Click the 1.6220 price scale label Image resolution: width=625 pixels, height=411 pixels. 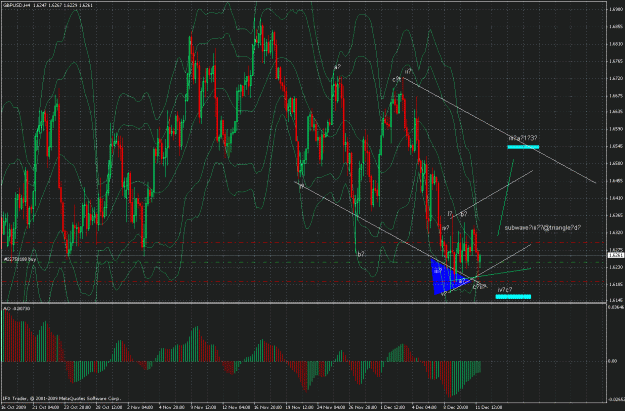point(616,267)
